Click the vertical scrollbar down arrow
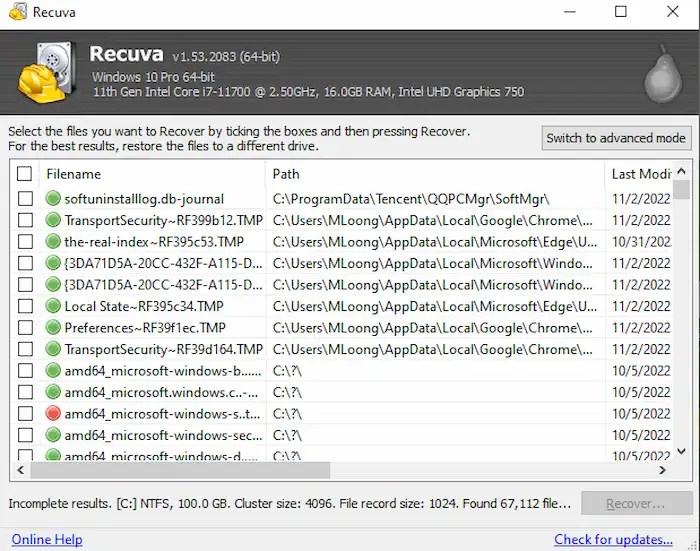The width and height of the screenshot is (700, 551). click(x=681, y=452)
